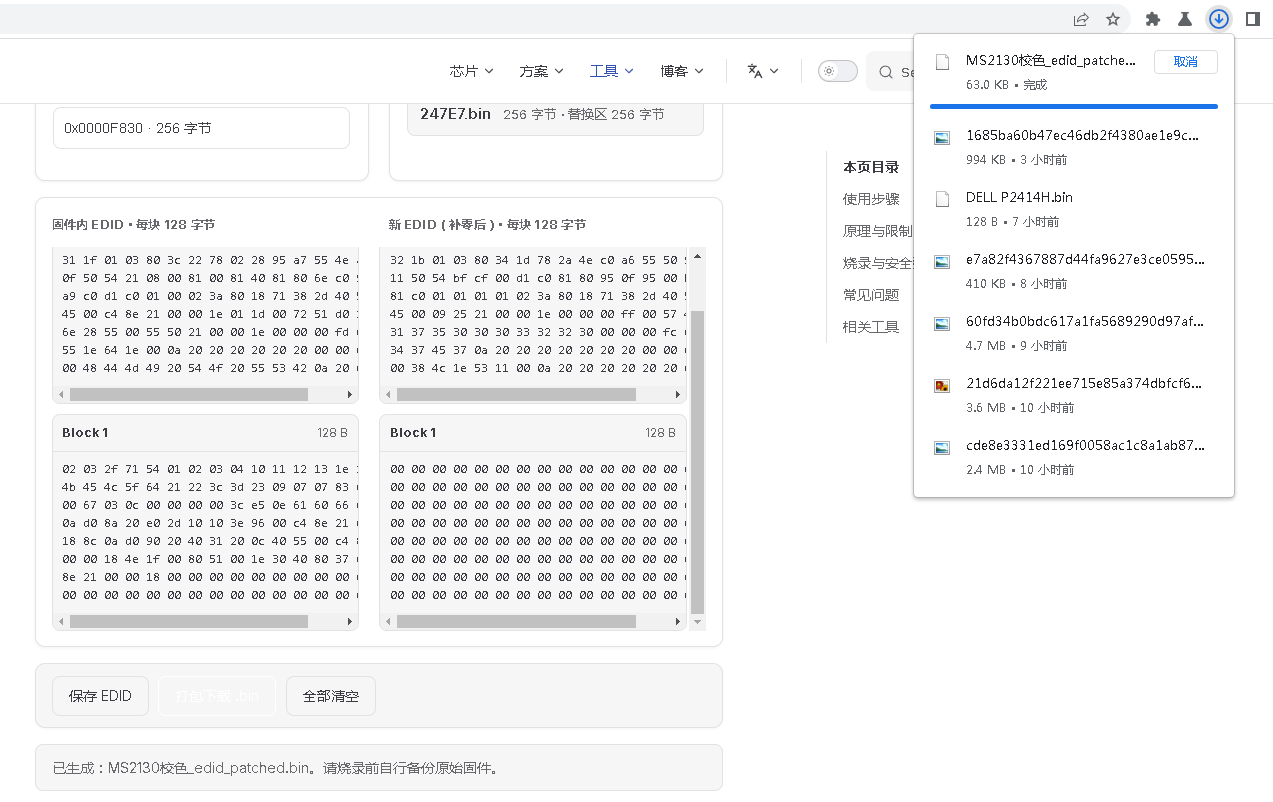Click the 全部清空 button
1273x802 pixels.
pos(331,696)
